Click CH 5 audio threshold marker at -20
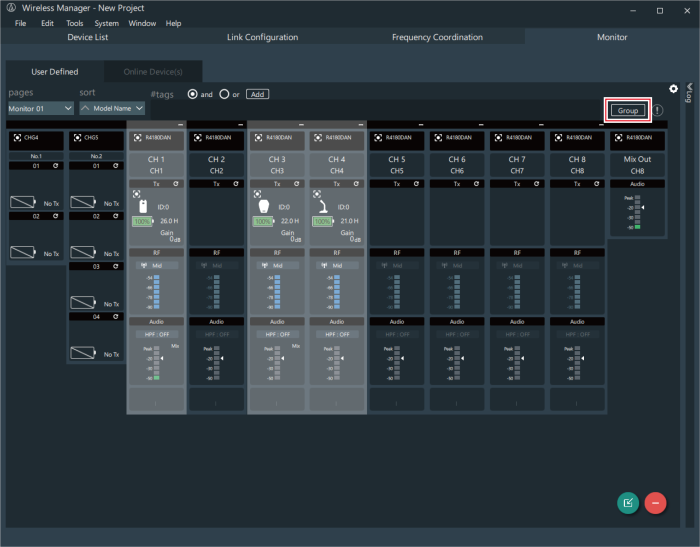The image size is (700, 547). (402, 358)
